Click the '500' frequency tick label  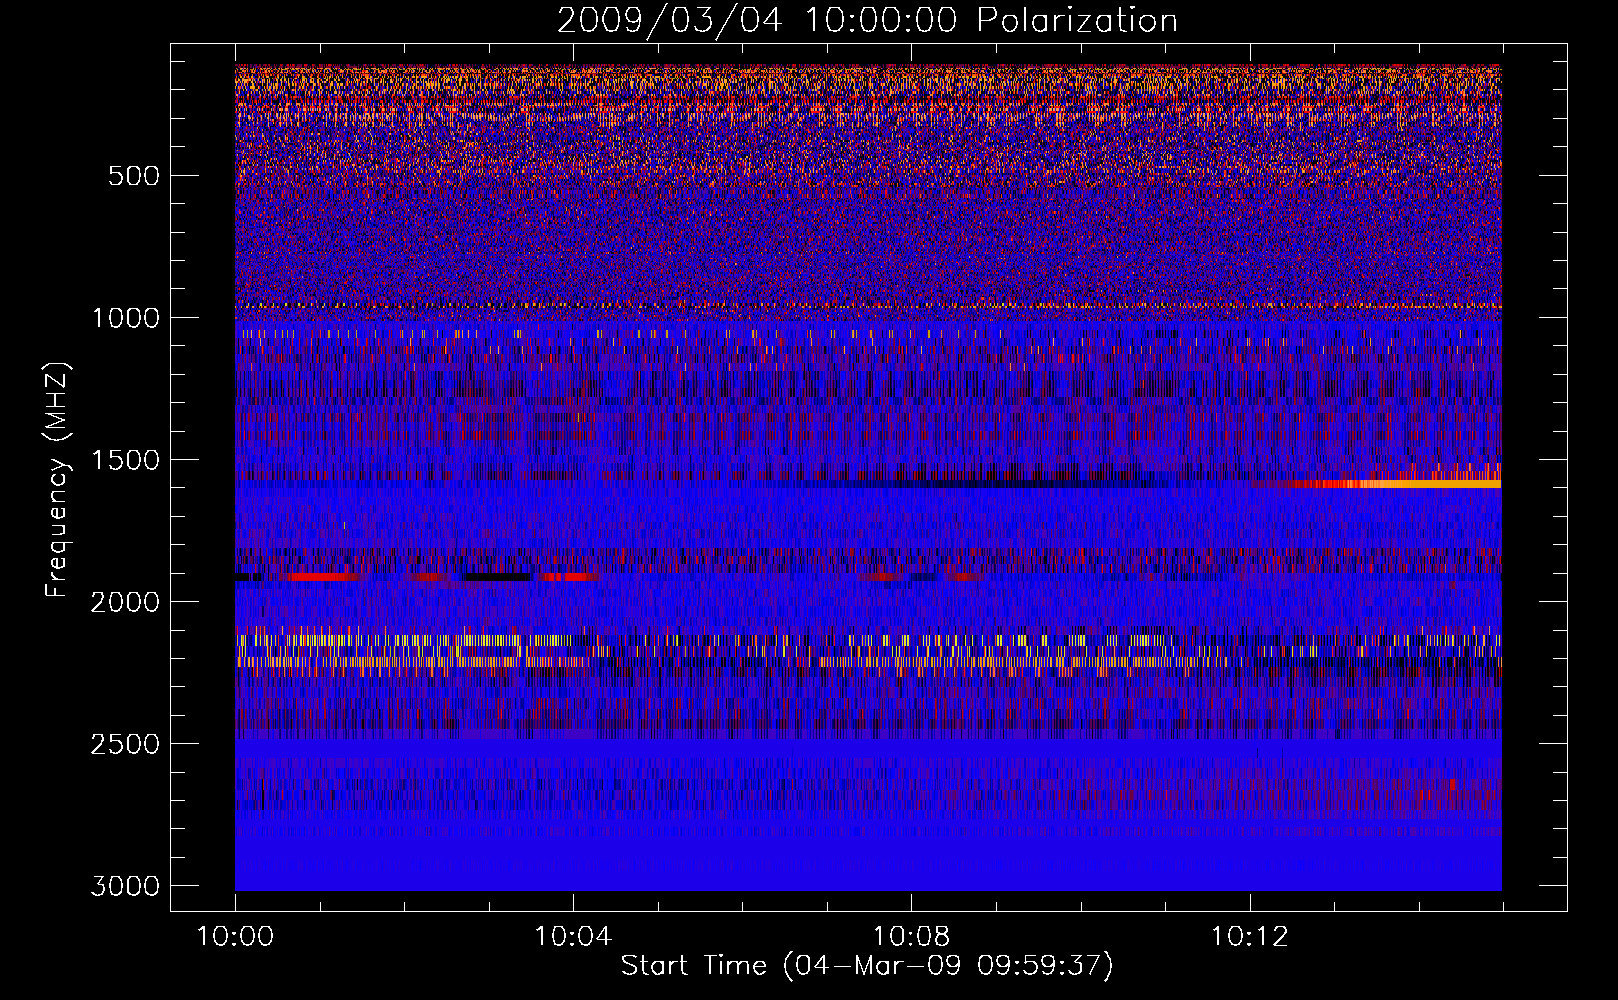(133, 176)
